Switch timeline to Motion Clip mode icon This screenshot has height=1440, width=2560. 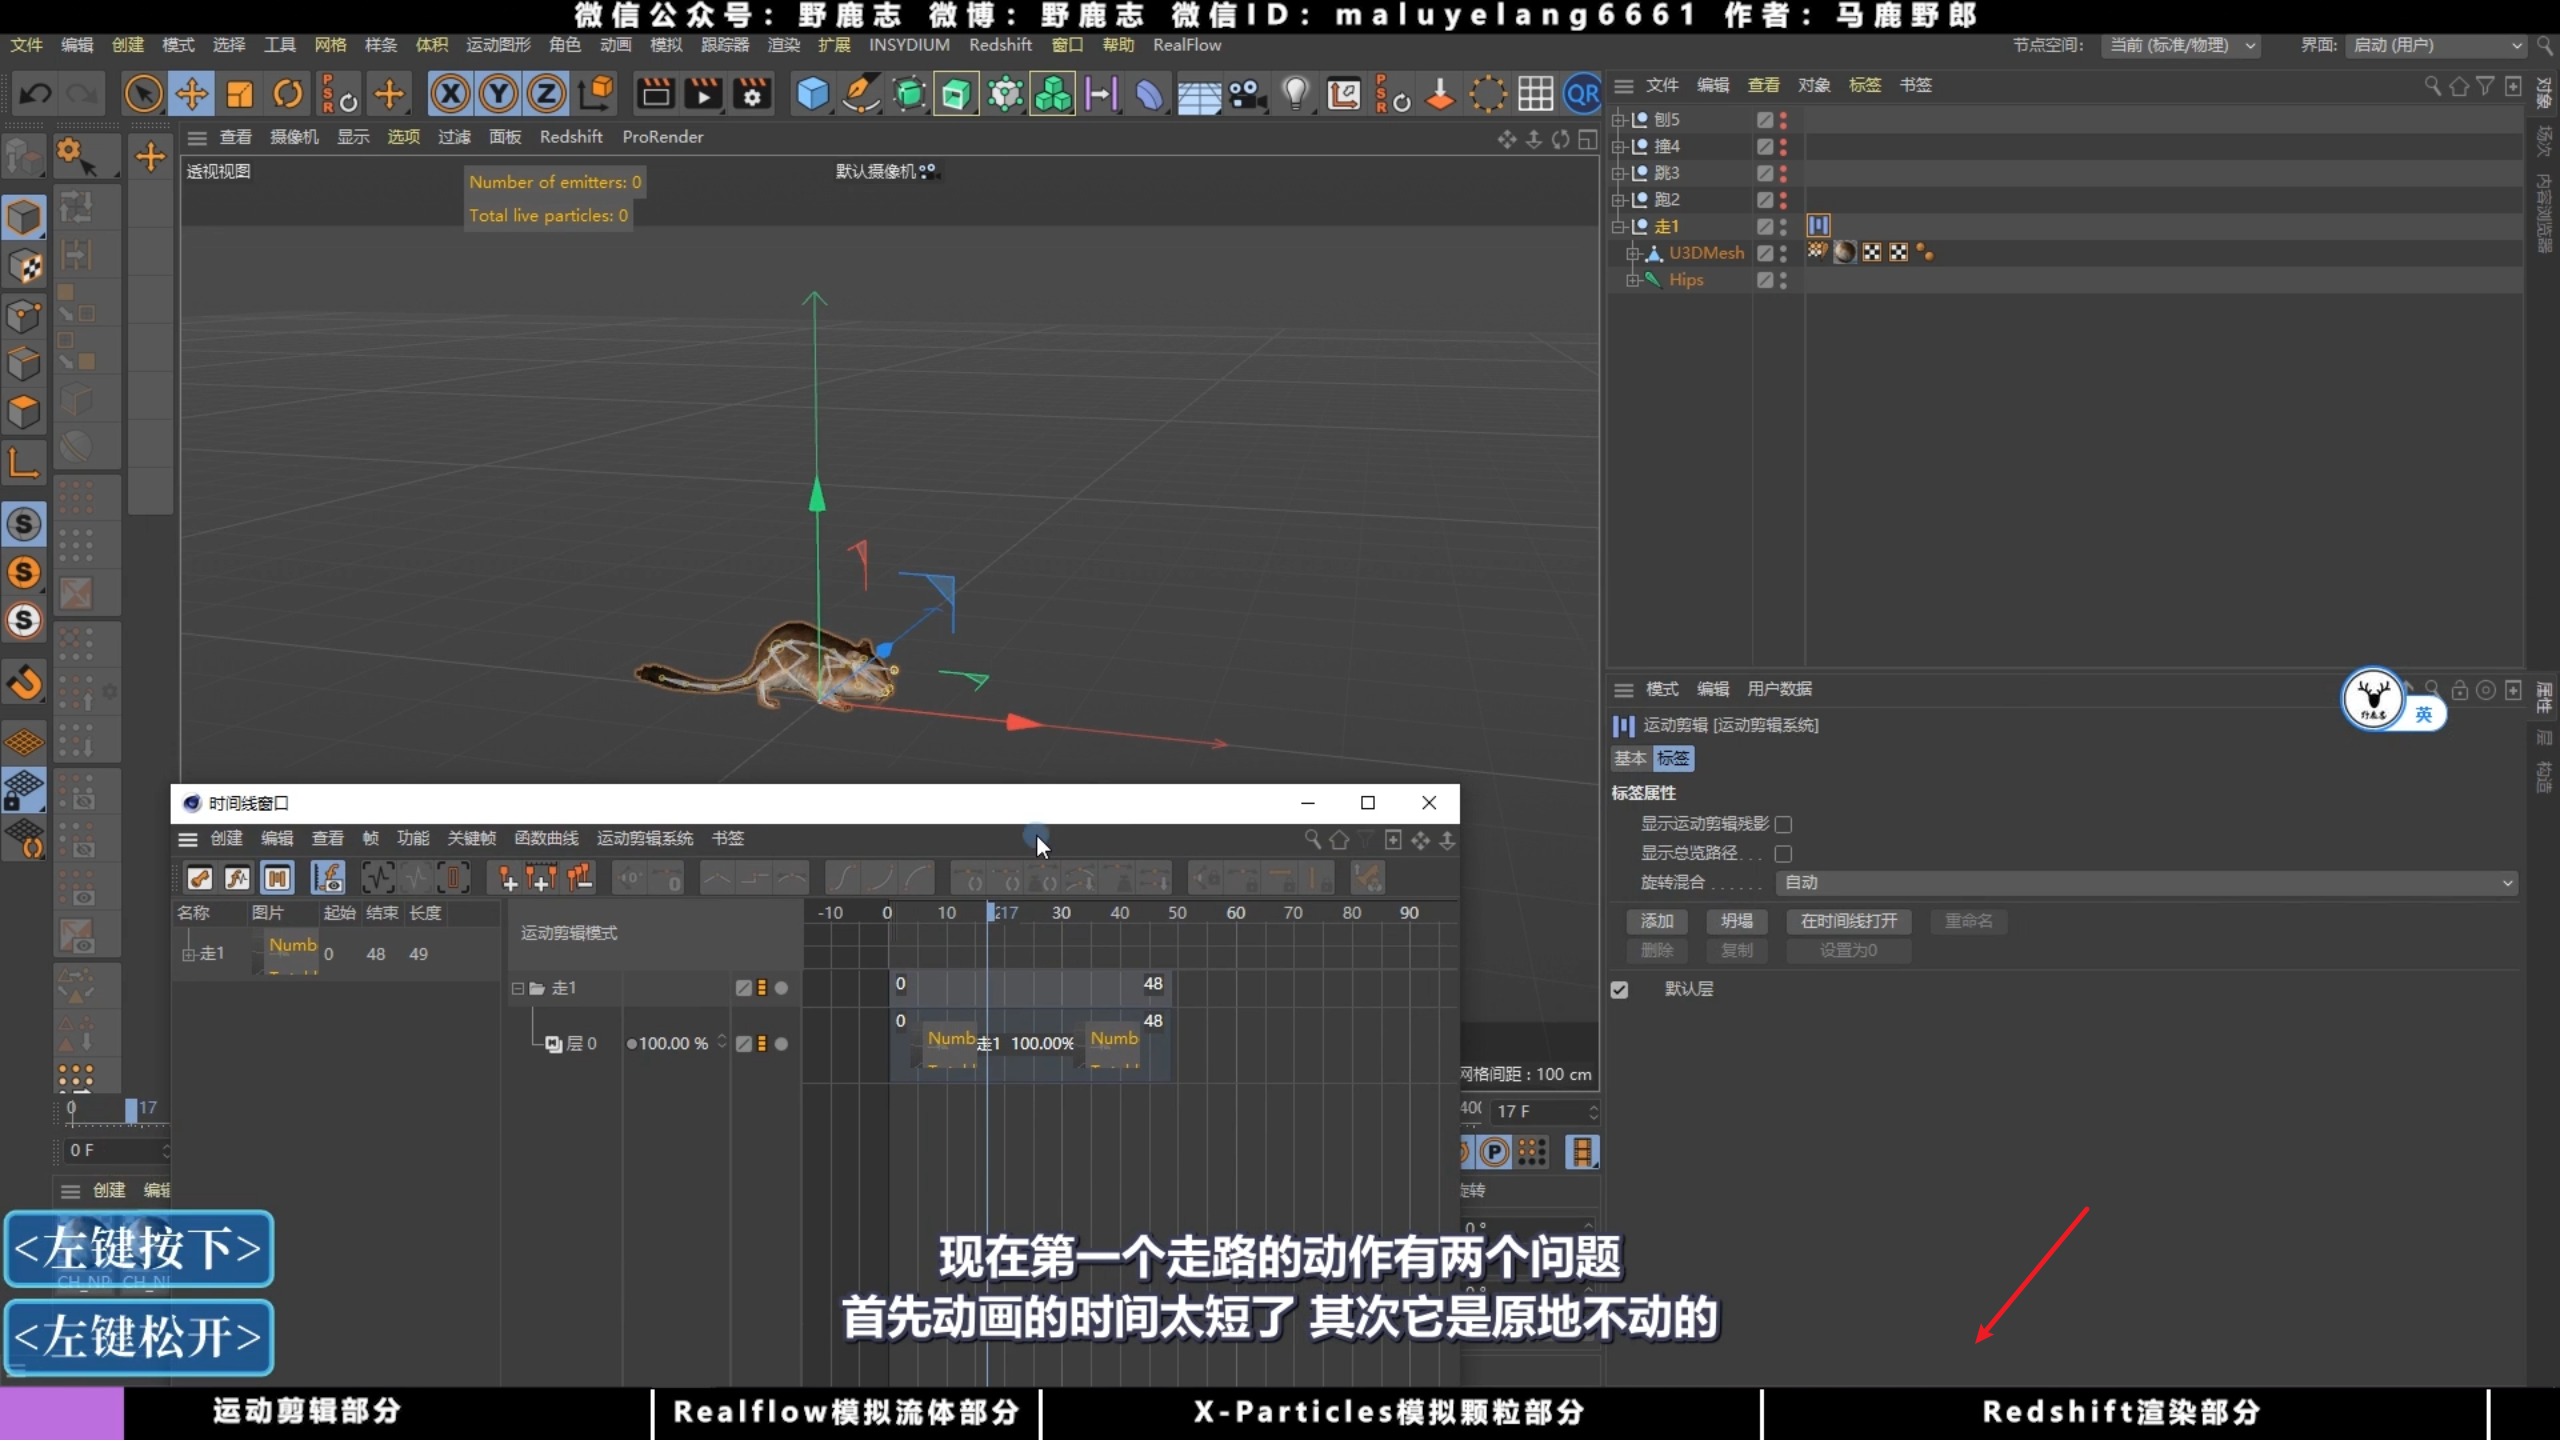(x=277, y=878)
